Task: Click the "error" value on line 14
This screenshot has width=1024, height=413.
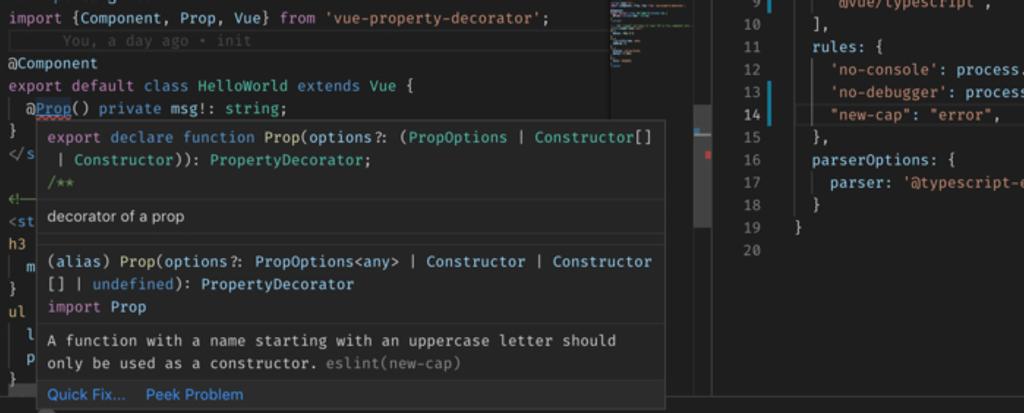Action: (961, 115)
